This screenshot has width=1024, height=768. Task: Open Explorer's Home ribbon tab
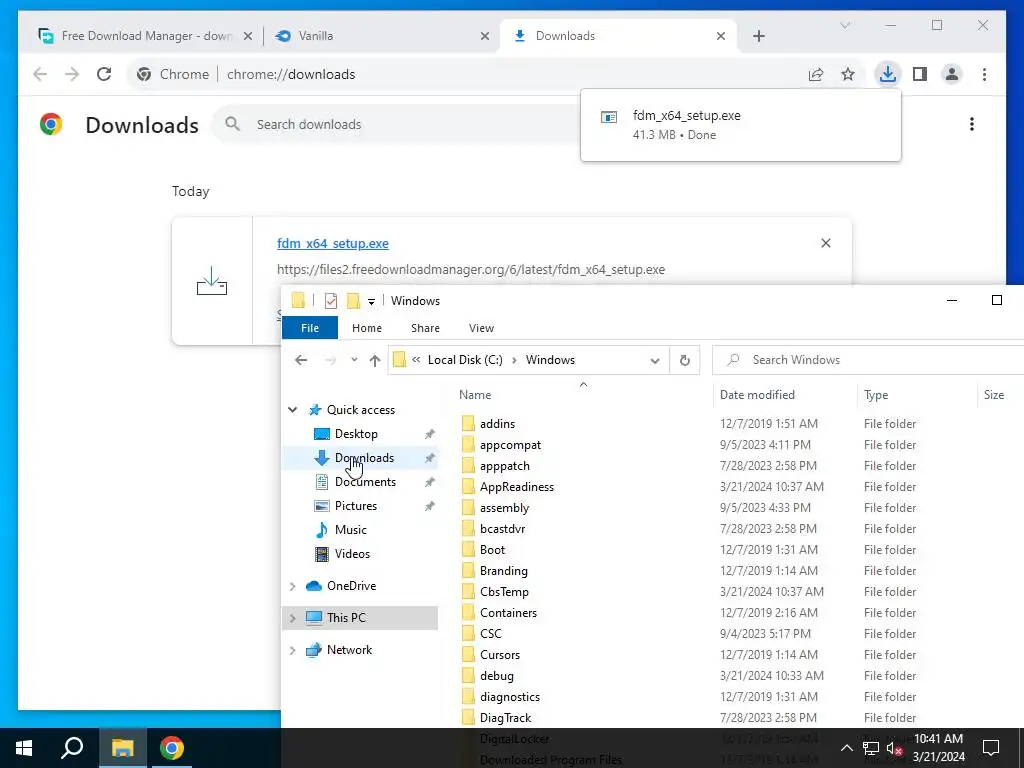(x=366, y=328)
